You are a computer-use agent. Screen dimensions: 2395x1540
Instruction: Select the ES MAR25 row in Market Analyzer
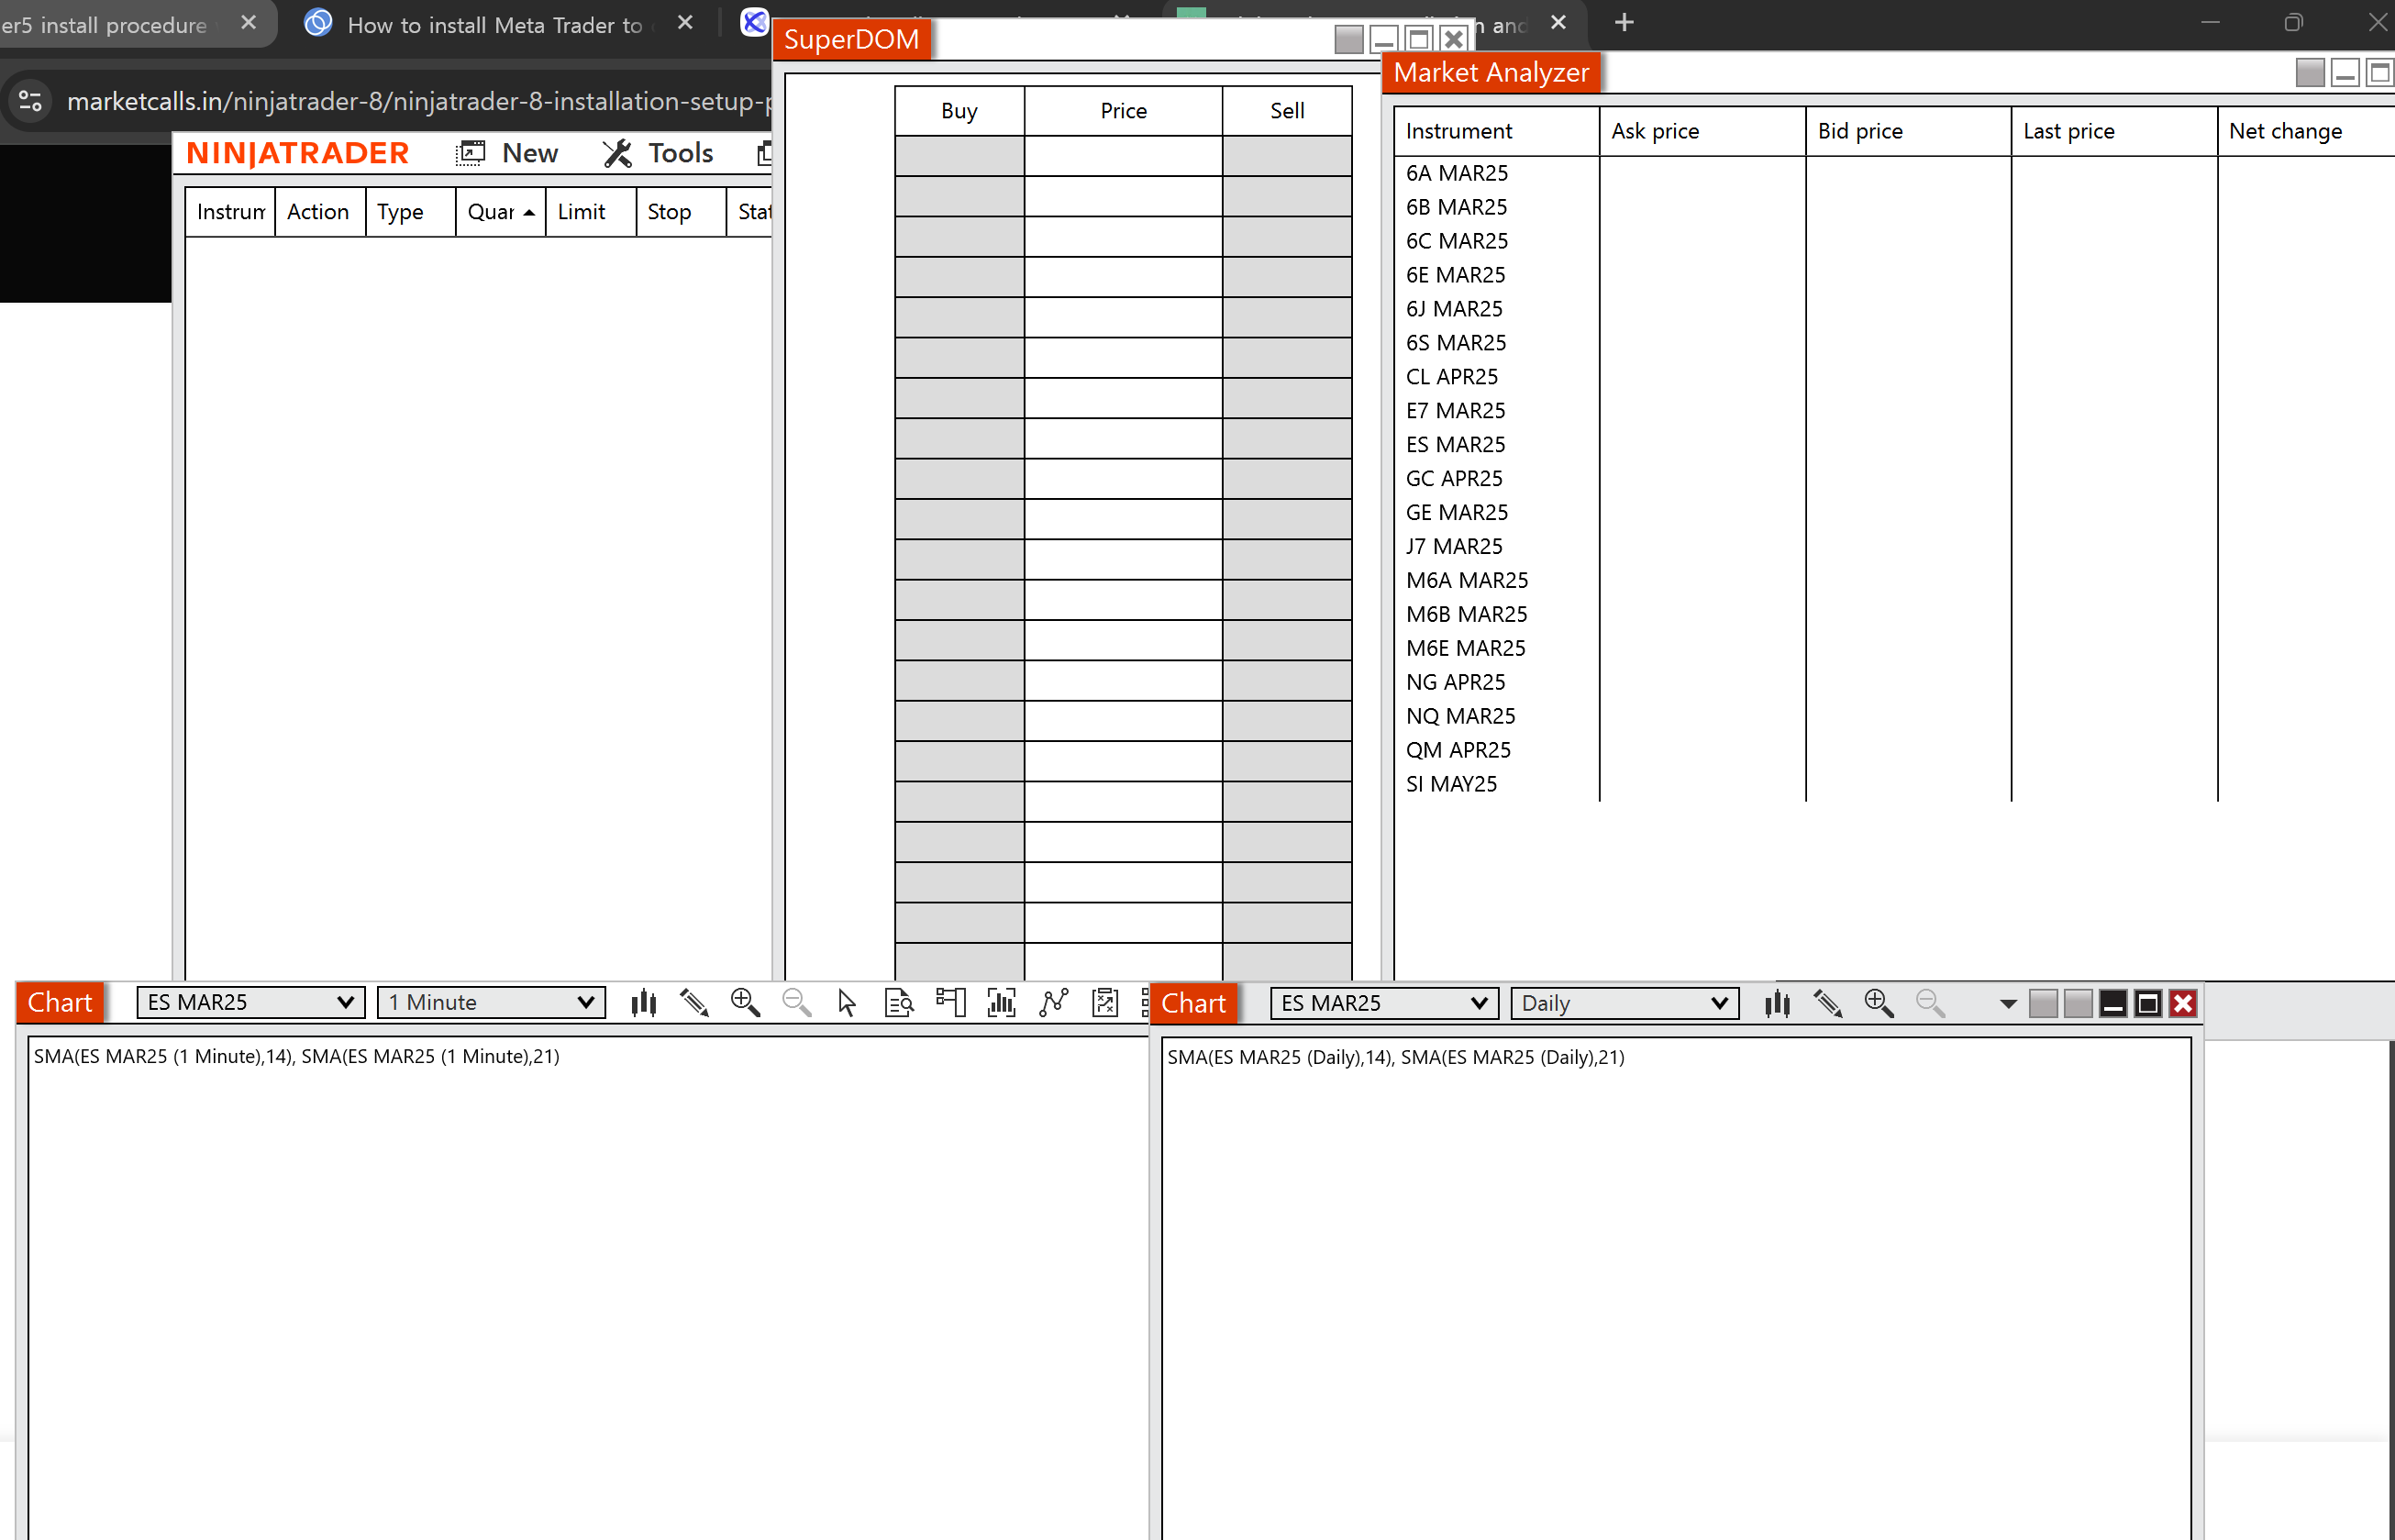(1455, 444)
